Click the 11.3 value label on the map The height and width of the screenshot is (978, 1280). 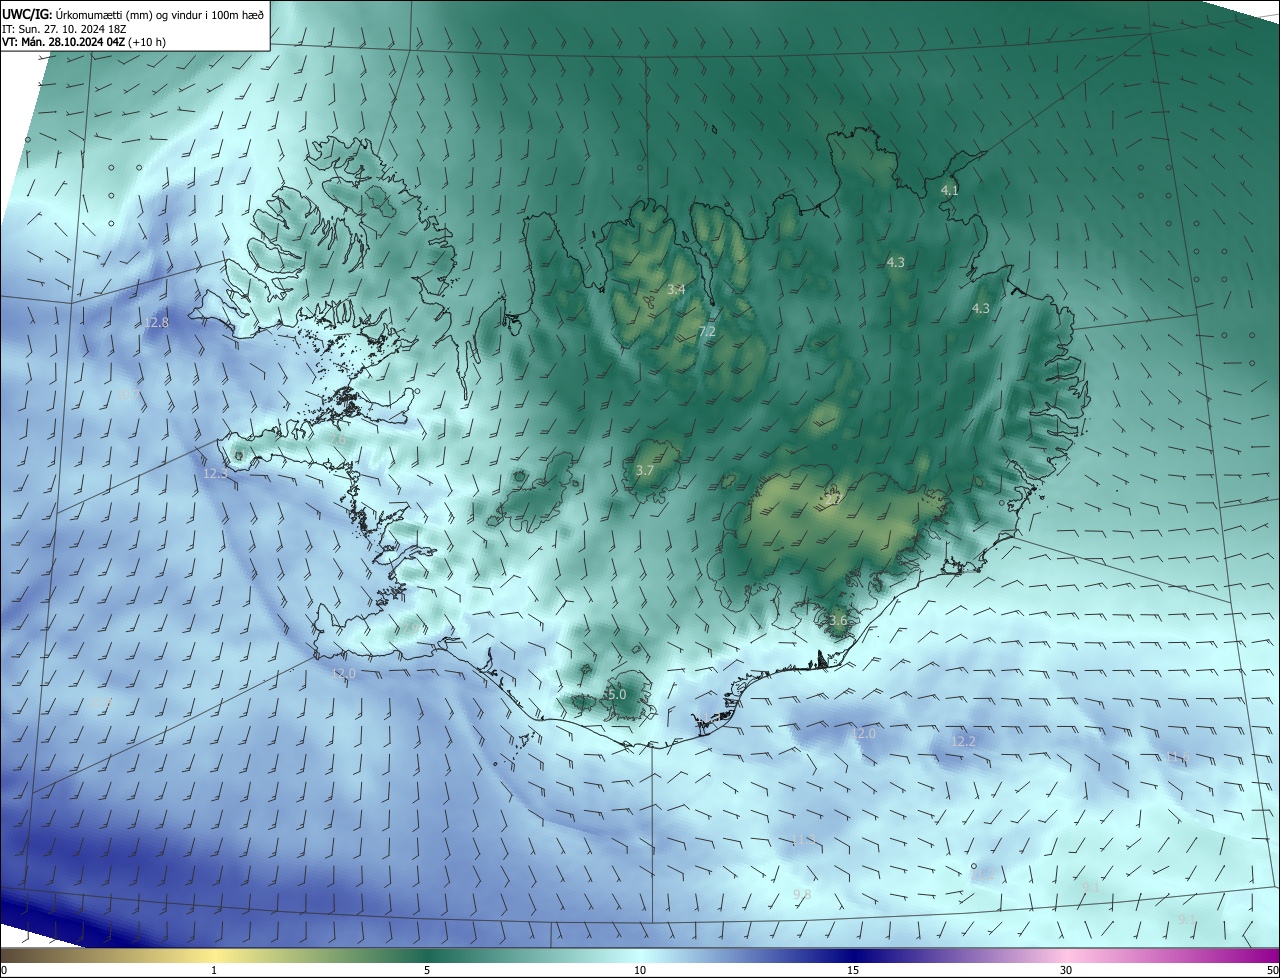803,839
